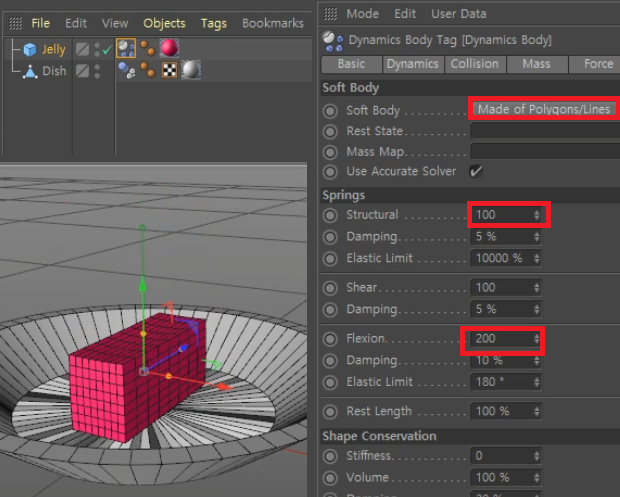The width and height of the screenshot is (620, 497).
Task: Open the Object Manager Edit menu
Action: point(76,23)
